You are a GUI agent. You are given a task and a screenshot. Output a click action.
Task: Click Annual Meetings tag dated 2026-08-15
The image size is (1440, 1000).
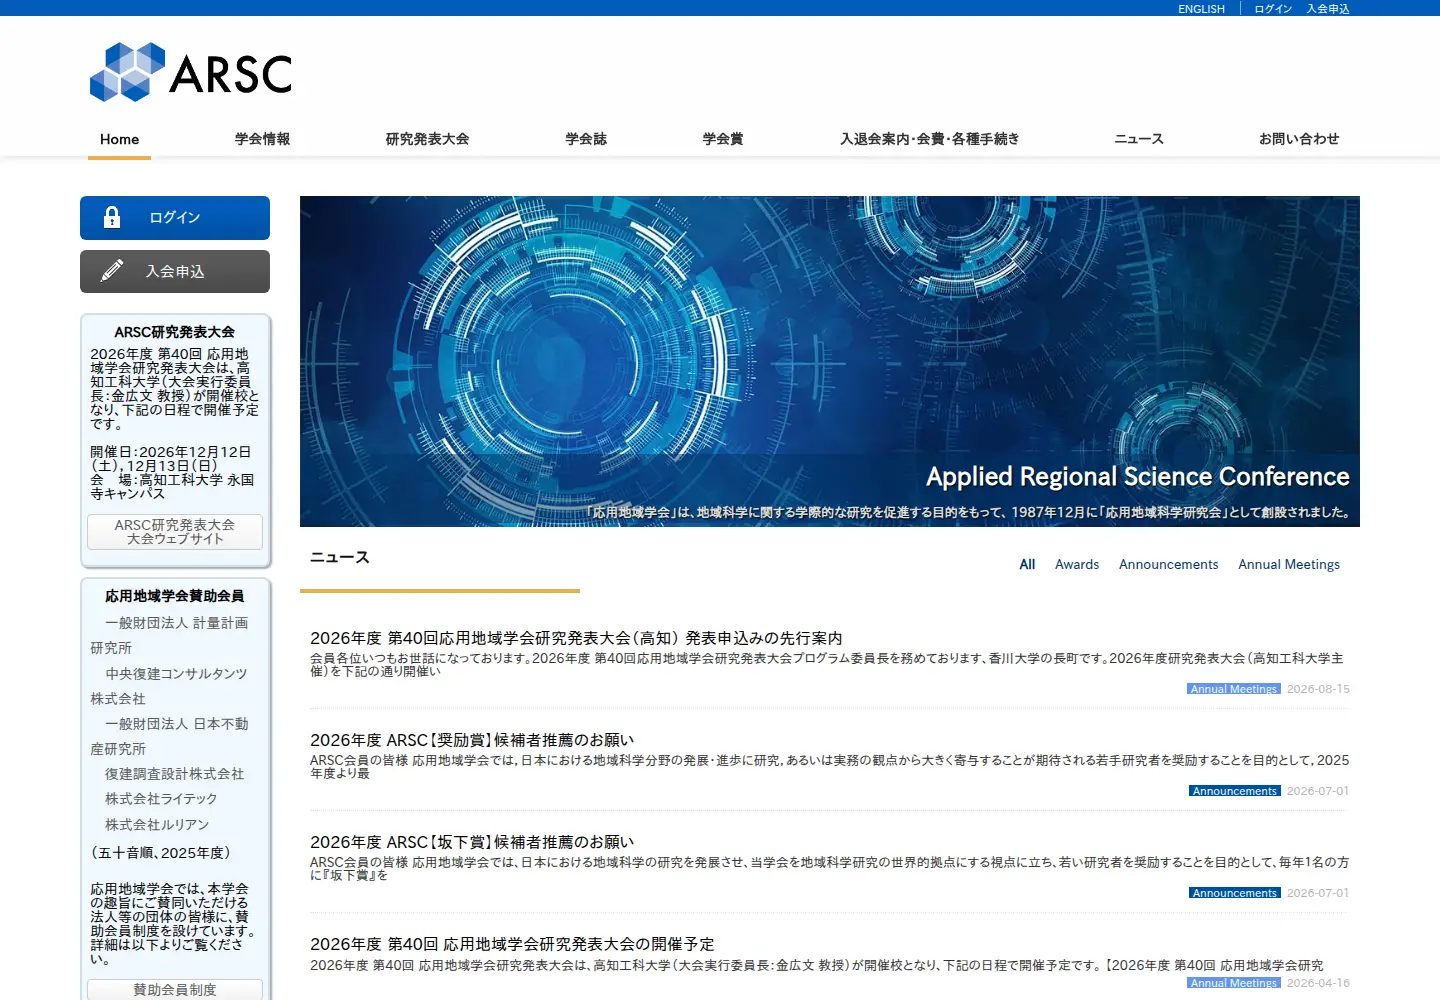(1234, 689)
